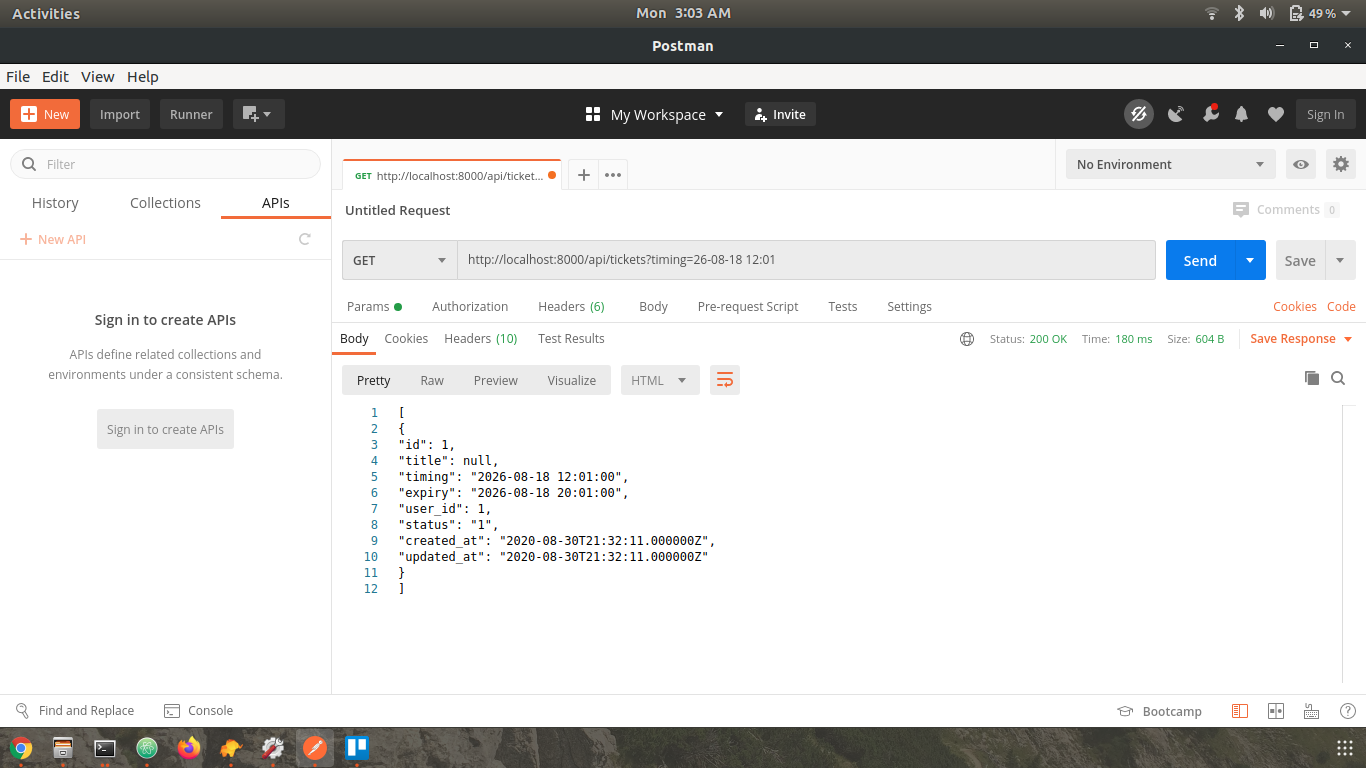The height and width of the screenshot is (768, 1366).
Task: Switch to the Collections tab
Action: [x=165, y=202]
